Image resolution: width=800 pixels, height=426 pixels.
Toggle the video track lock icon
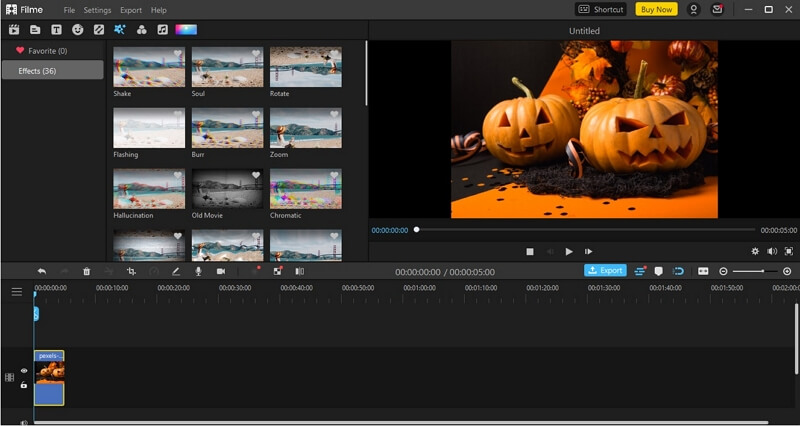pos(23,385)
